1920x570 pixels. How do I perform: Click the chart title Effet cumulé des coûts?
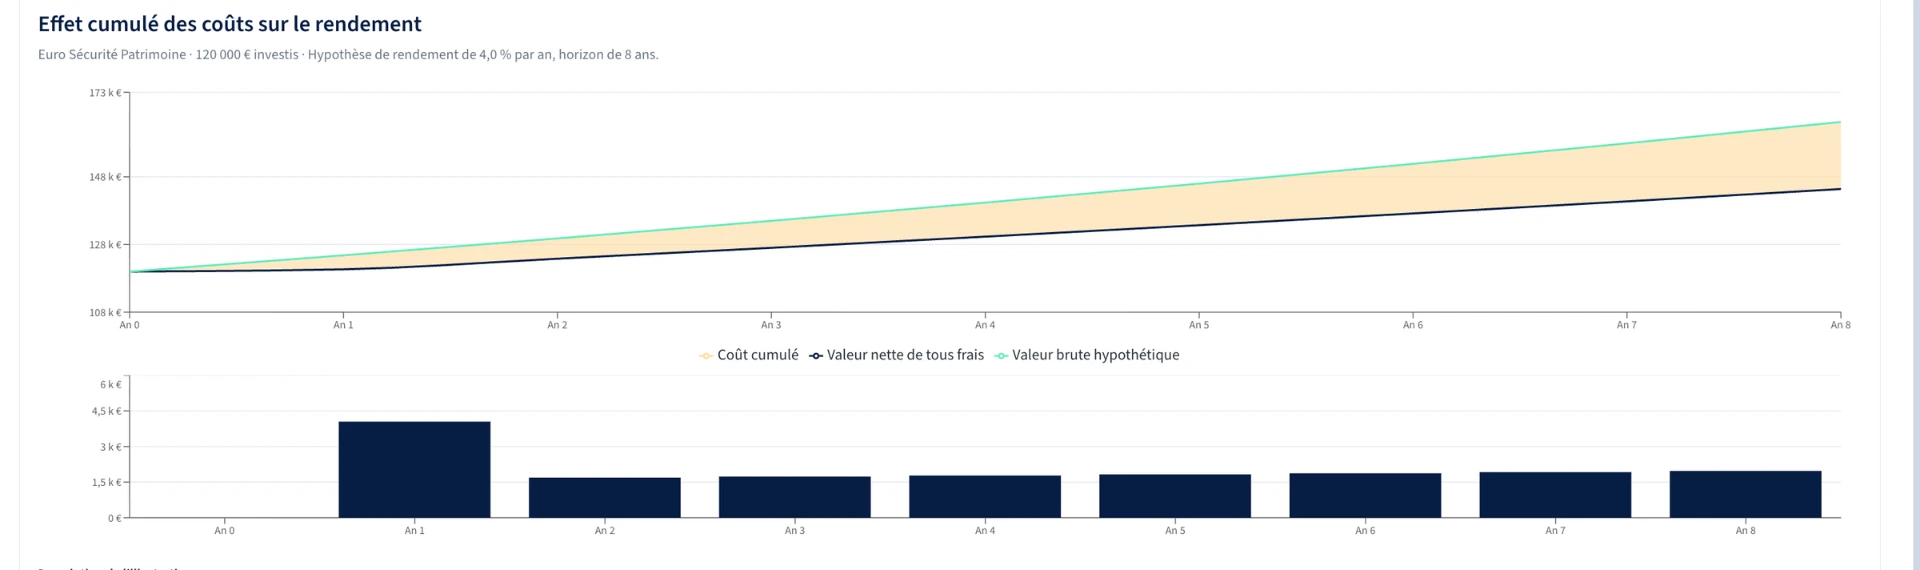[230, 24]
